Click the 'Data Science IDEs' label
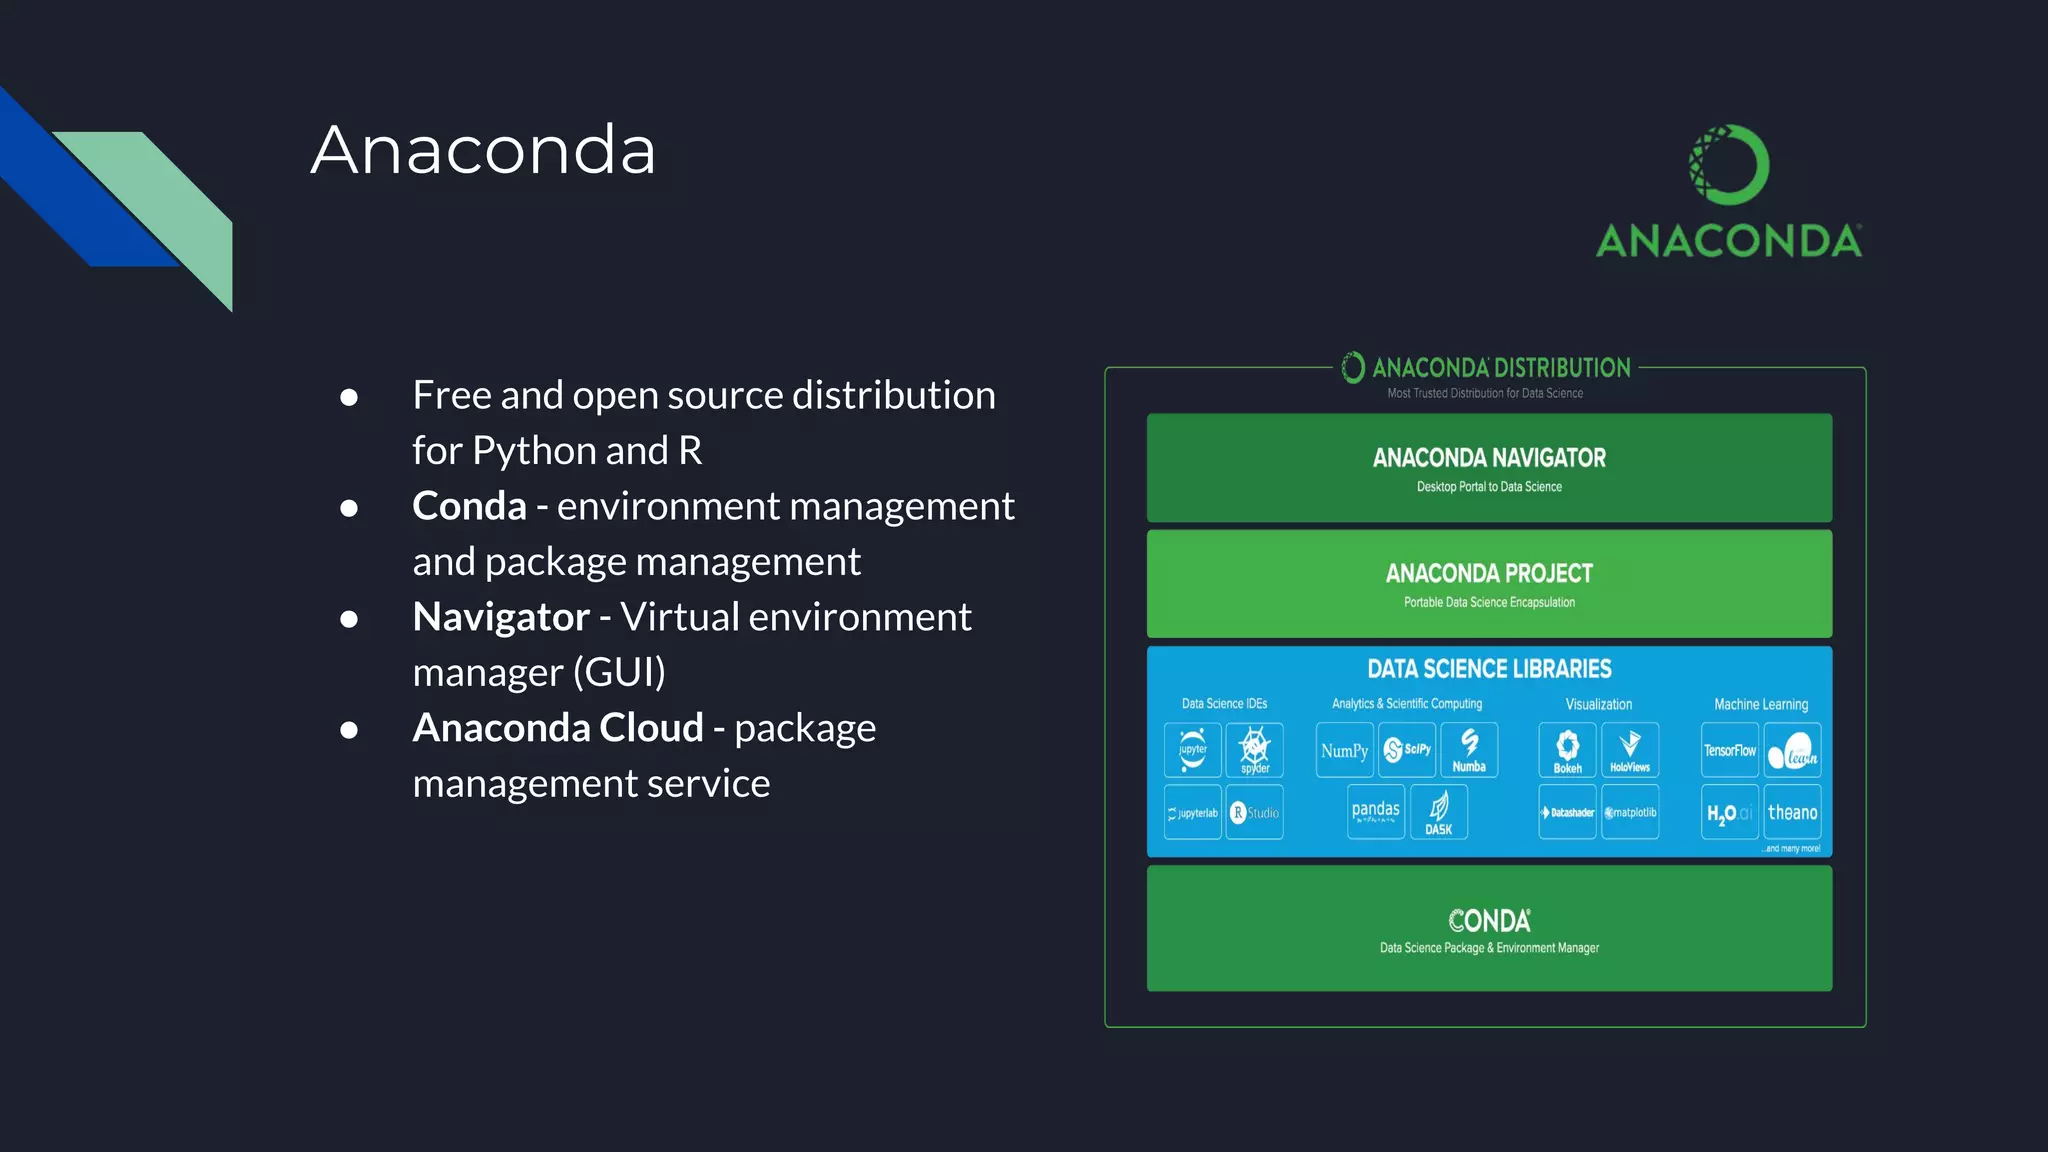This screenshot has width=2048, height=1152. 1224,704
